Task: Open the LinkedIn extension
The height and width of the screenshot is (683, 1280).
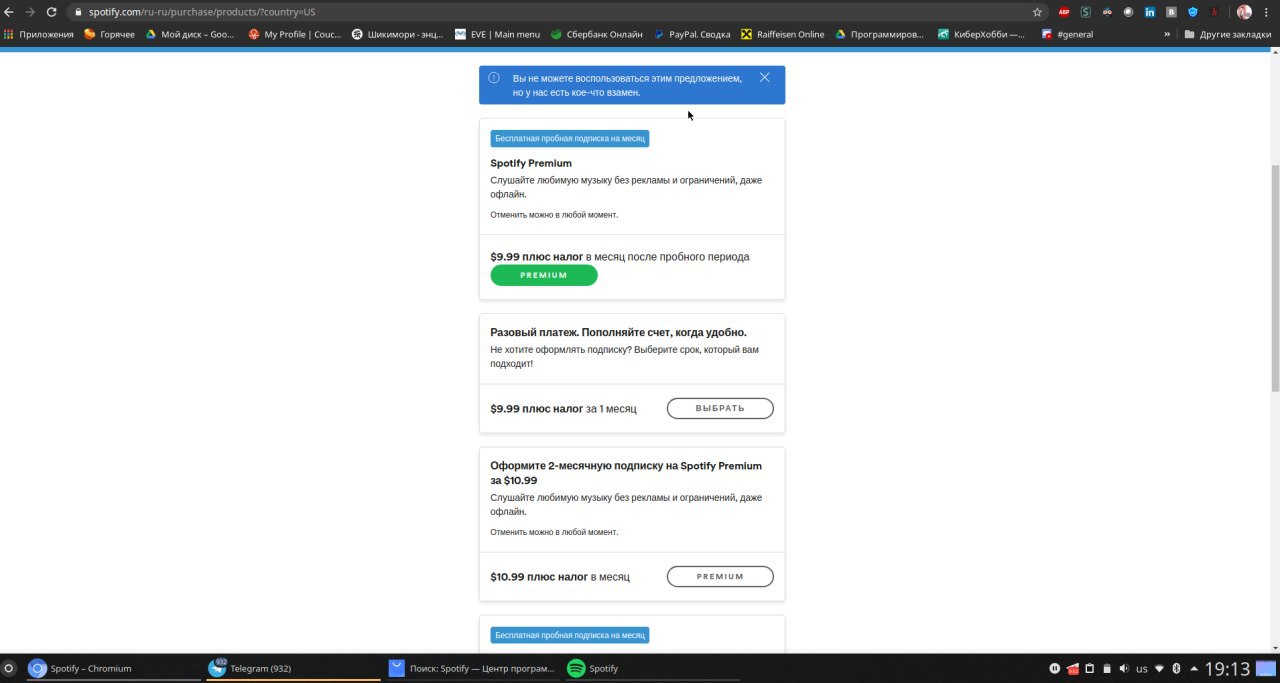Action: pos(1150,12)
